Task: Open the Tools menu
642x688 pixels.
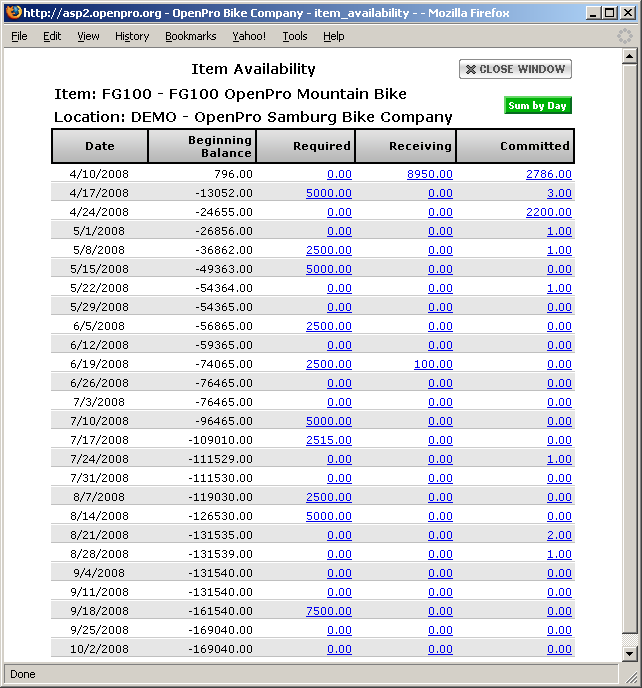Action: tap(294, 36)
